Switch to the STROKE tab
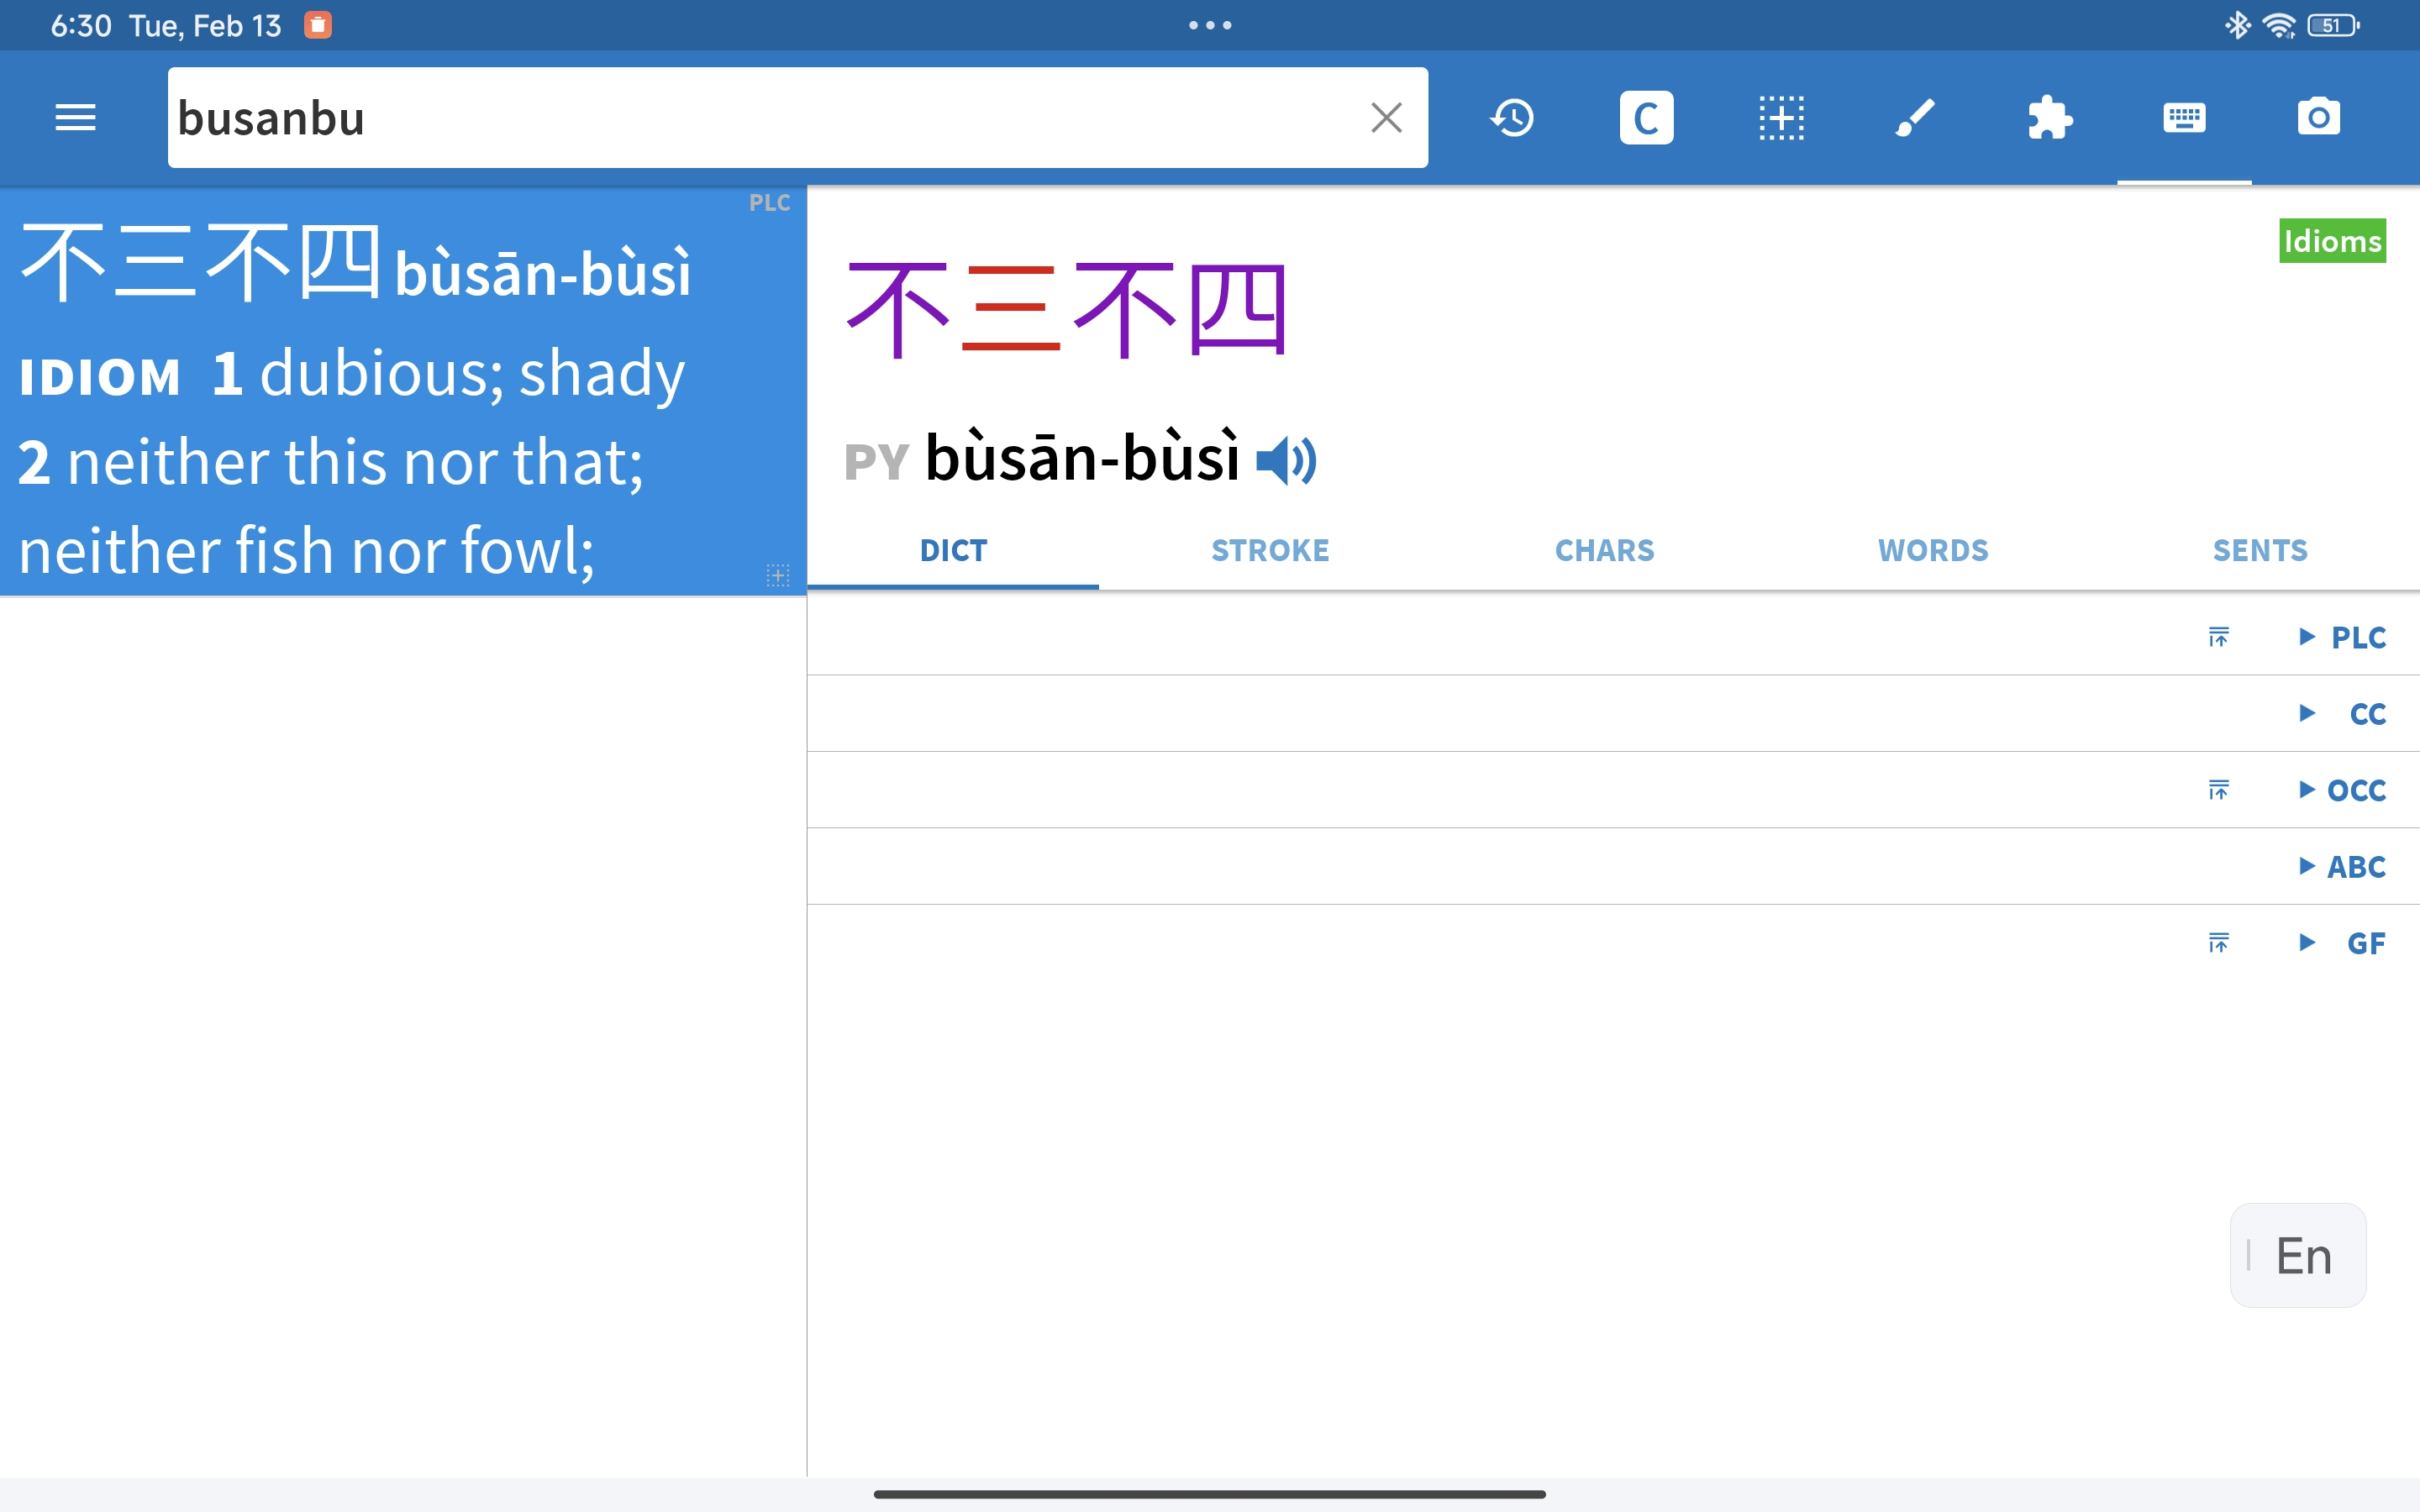Image resolution: width=2420 pixels, height=1512 pixels. point(1270,550)
